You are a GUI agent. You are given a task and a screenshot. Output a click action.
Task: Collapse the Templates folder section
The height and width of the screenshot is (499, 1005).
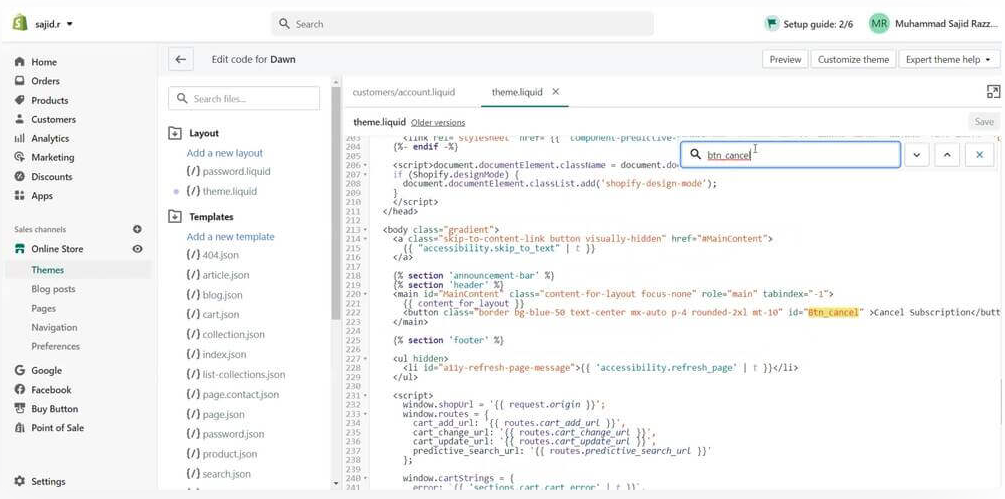pos(175,217)
